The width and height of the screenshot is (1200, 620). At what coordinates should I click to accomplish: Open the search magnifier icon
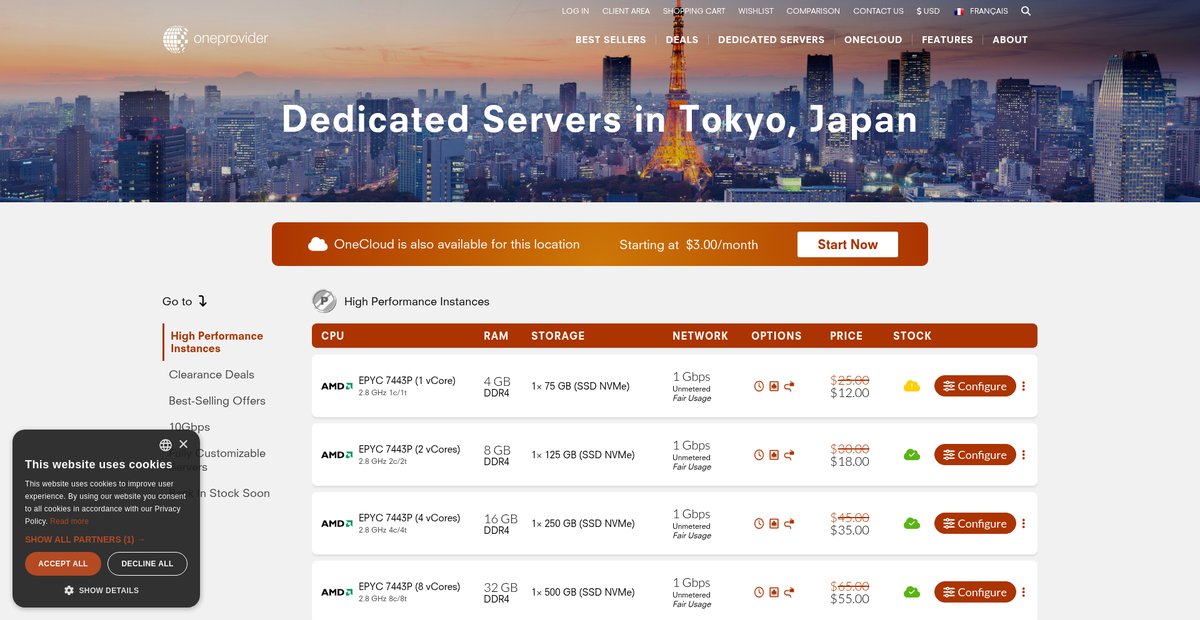1026,11
